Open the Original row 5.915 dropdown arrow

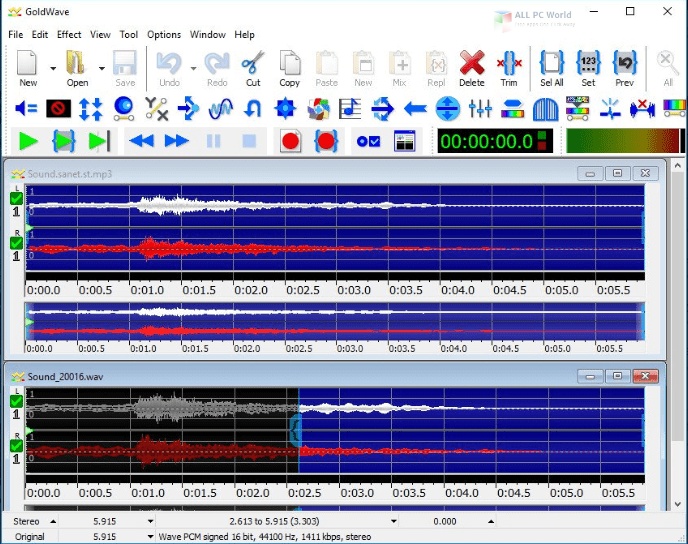pos(150,537)
